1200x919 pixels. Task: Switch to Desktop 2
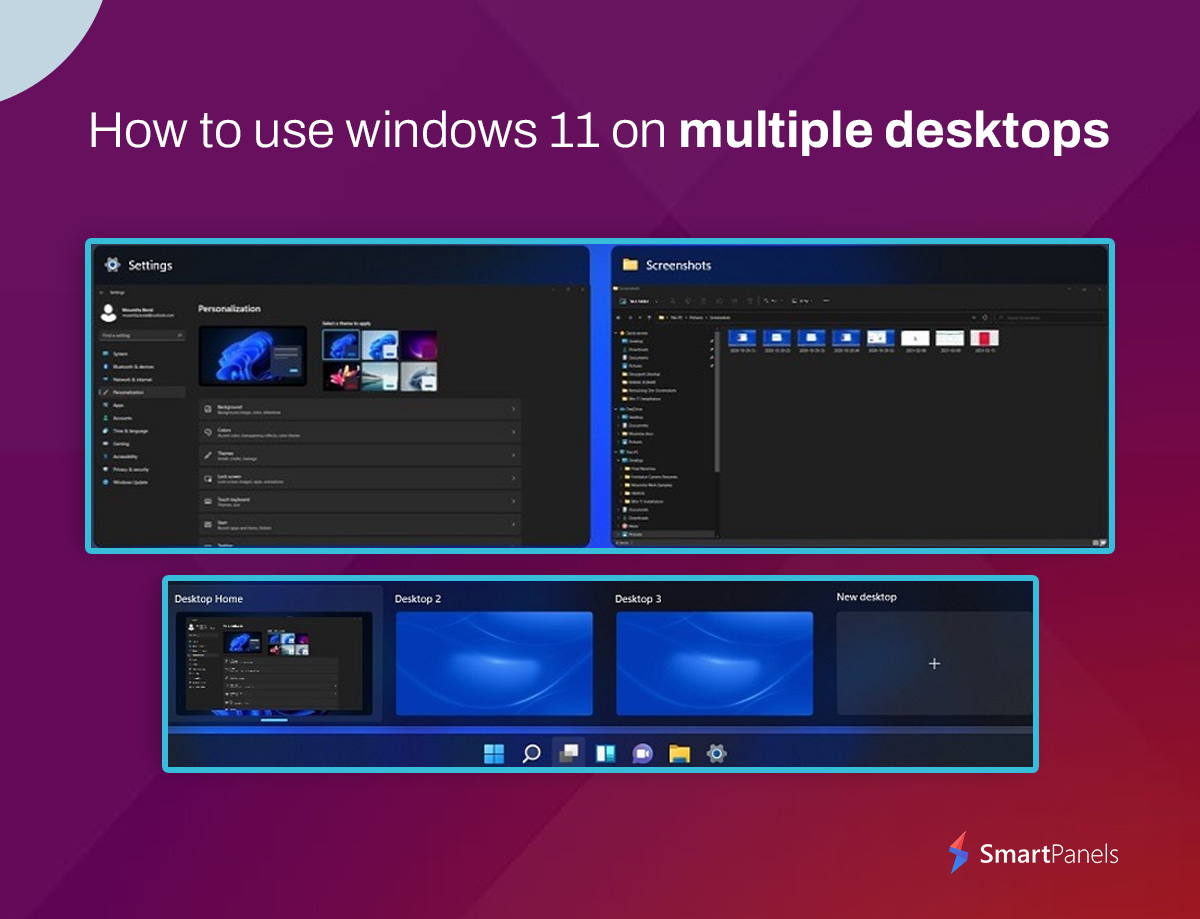coord(494,663)
